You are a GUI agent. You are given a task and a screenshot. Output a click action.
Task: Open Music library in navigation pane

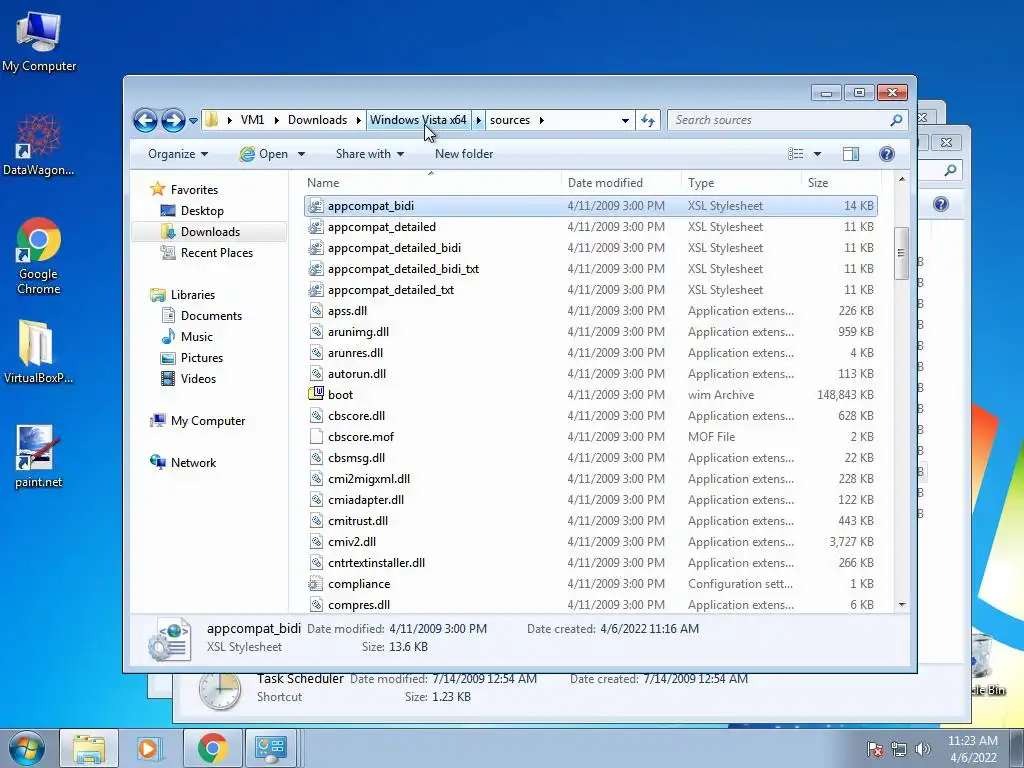click(x=197, y=336)
